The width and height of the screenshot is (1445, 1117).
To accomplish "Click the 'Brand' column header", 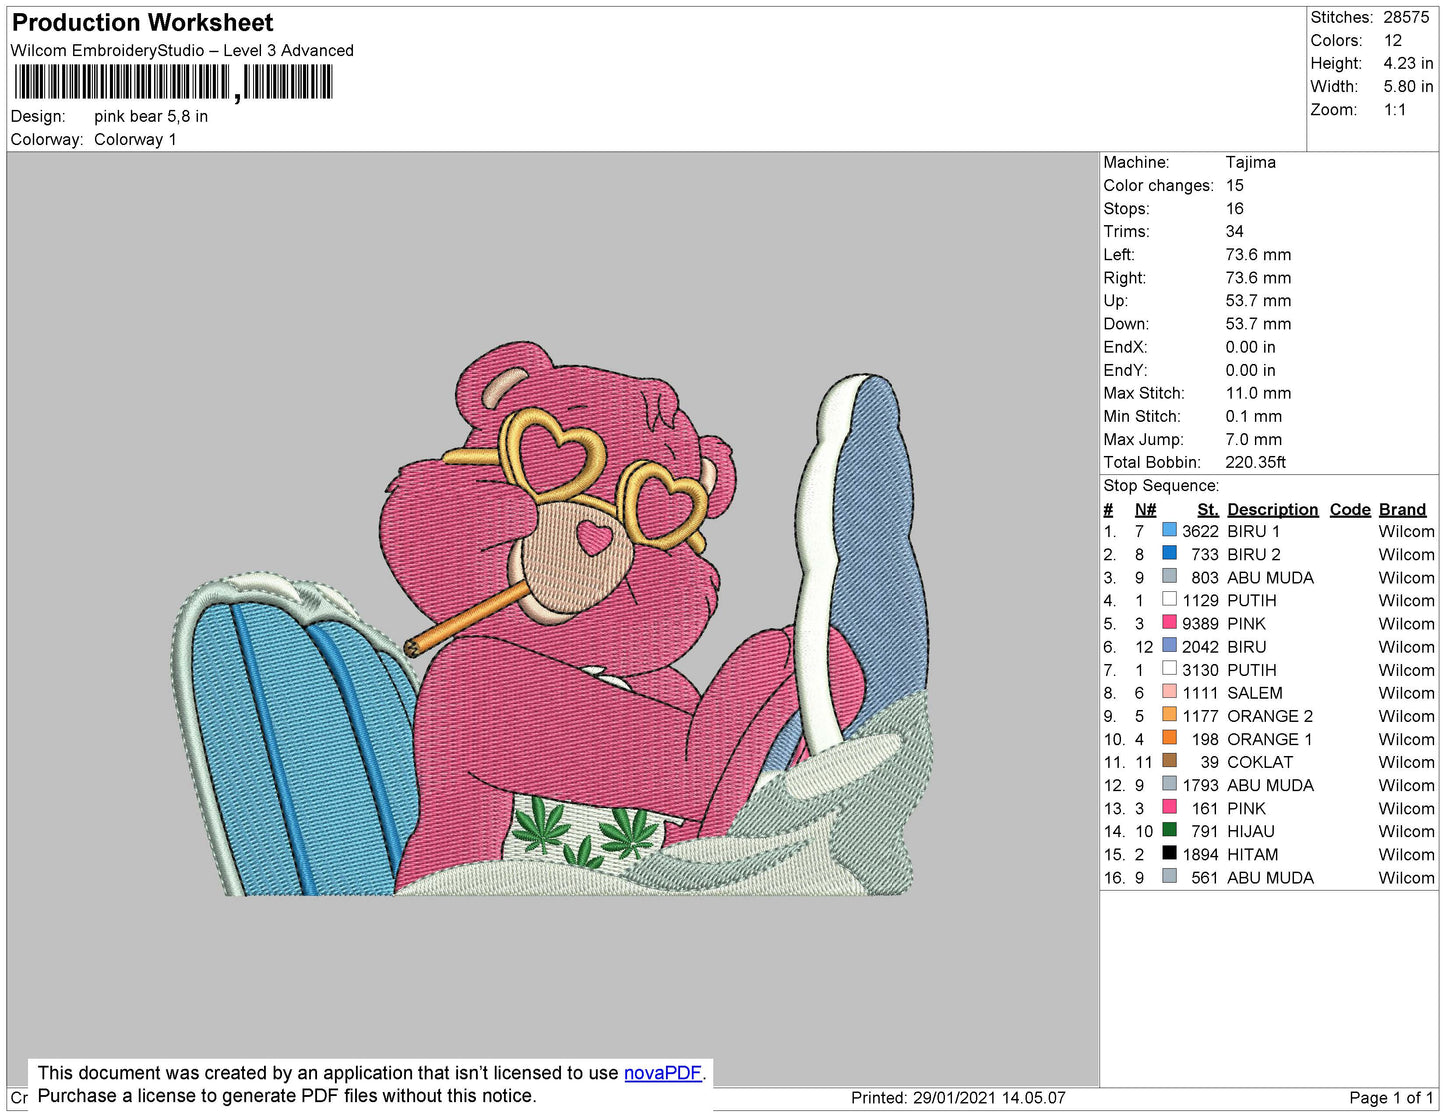I will click(x=1402, y=509).
